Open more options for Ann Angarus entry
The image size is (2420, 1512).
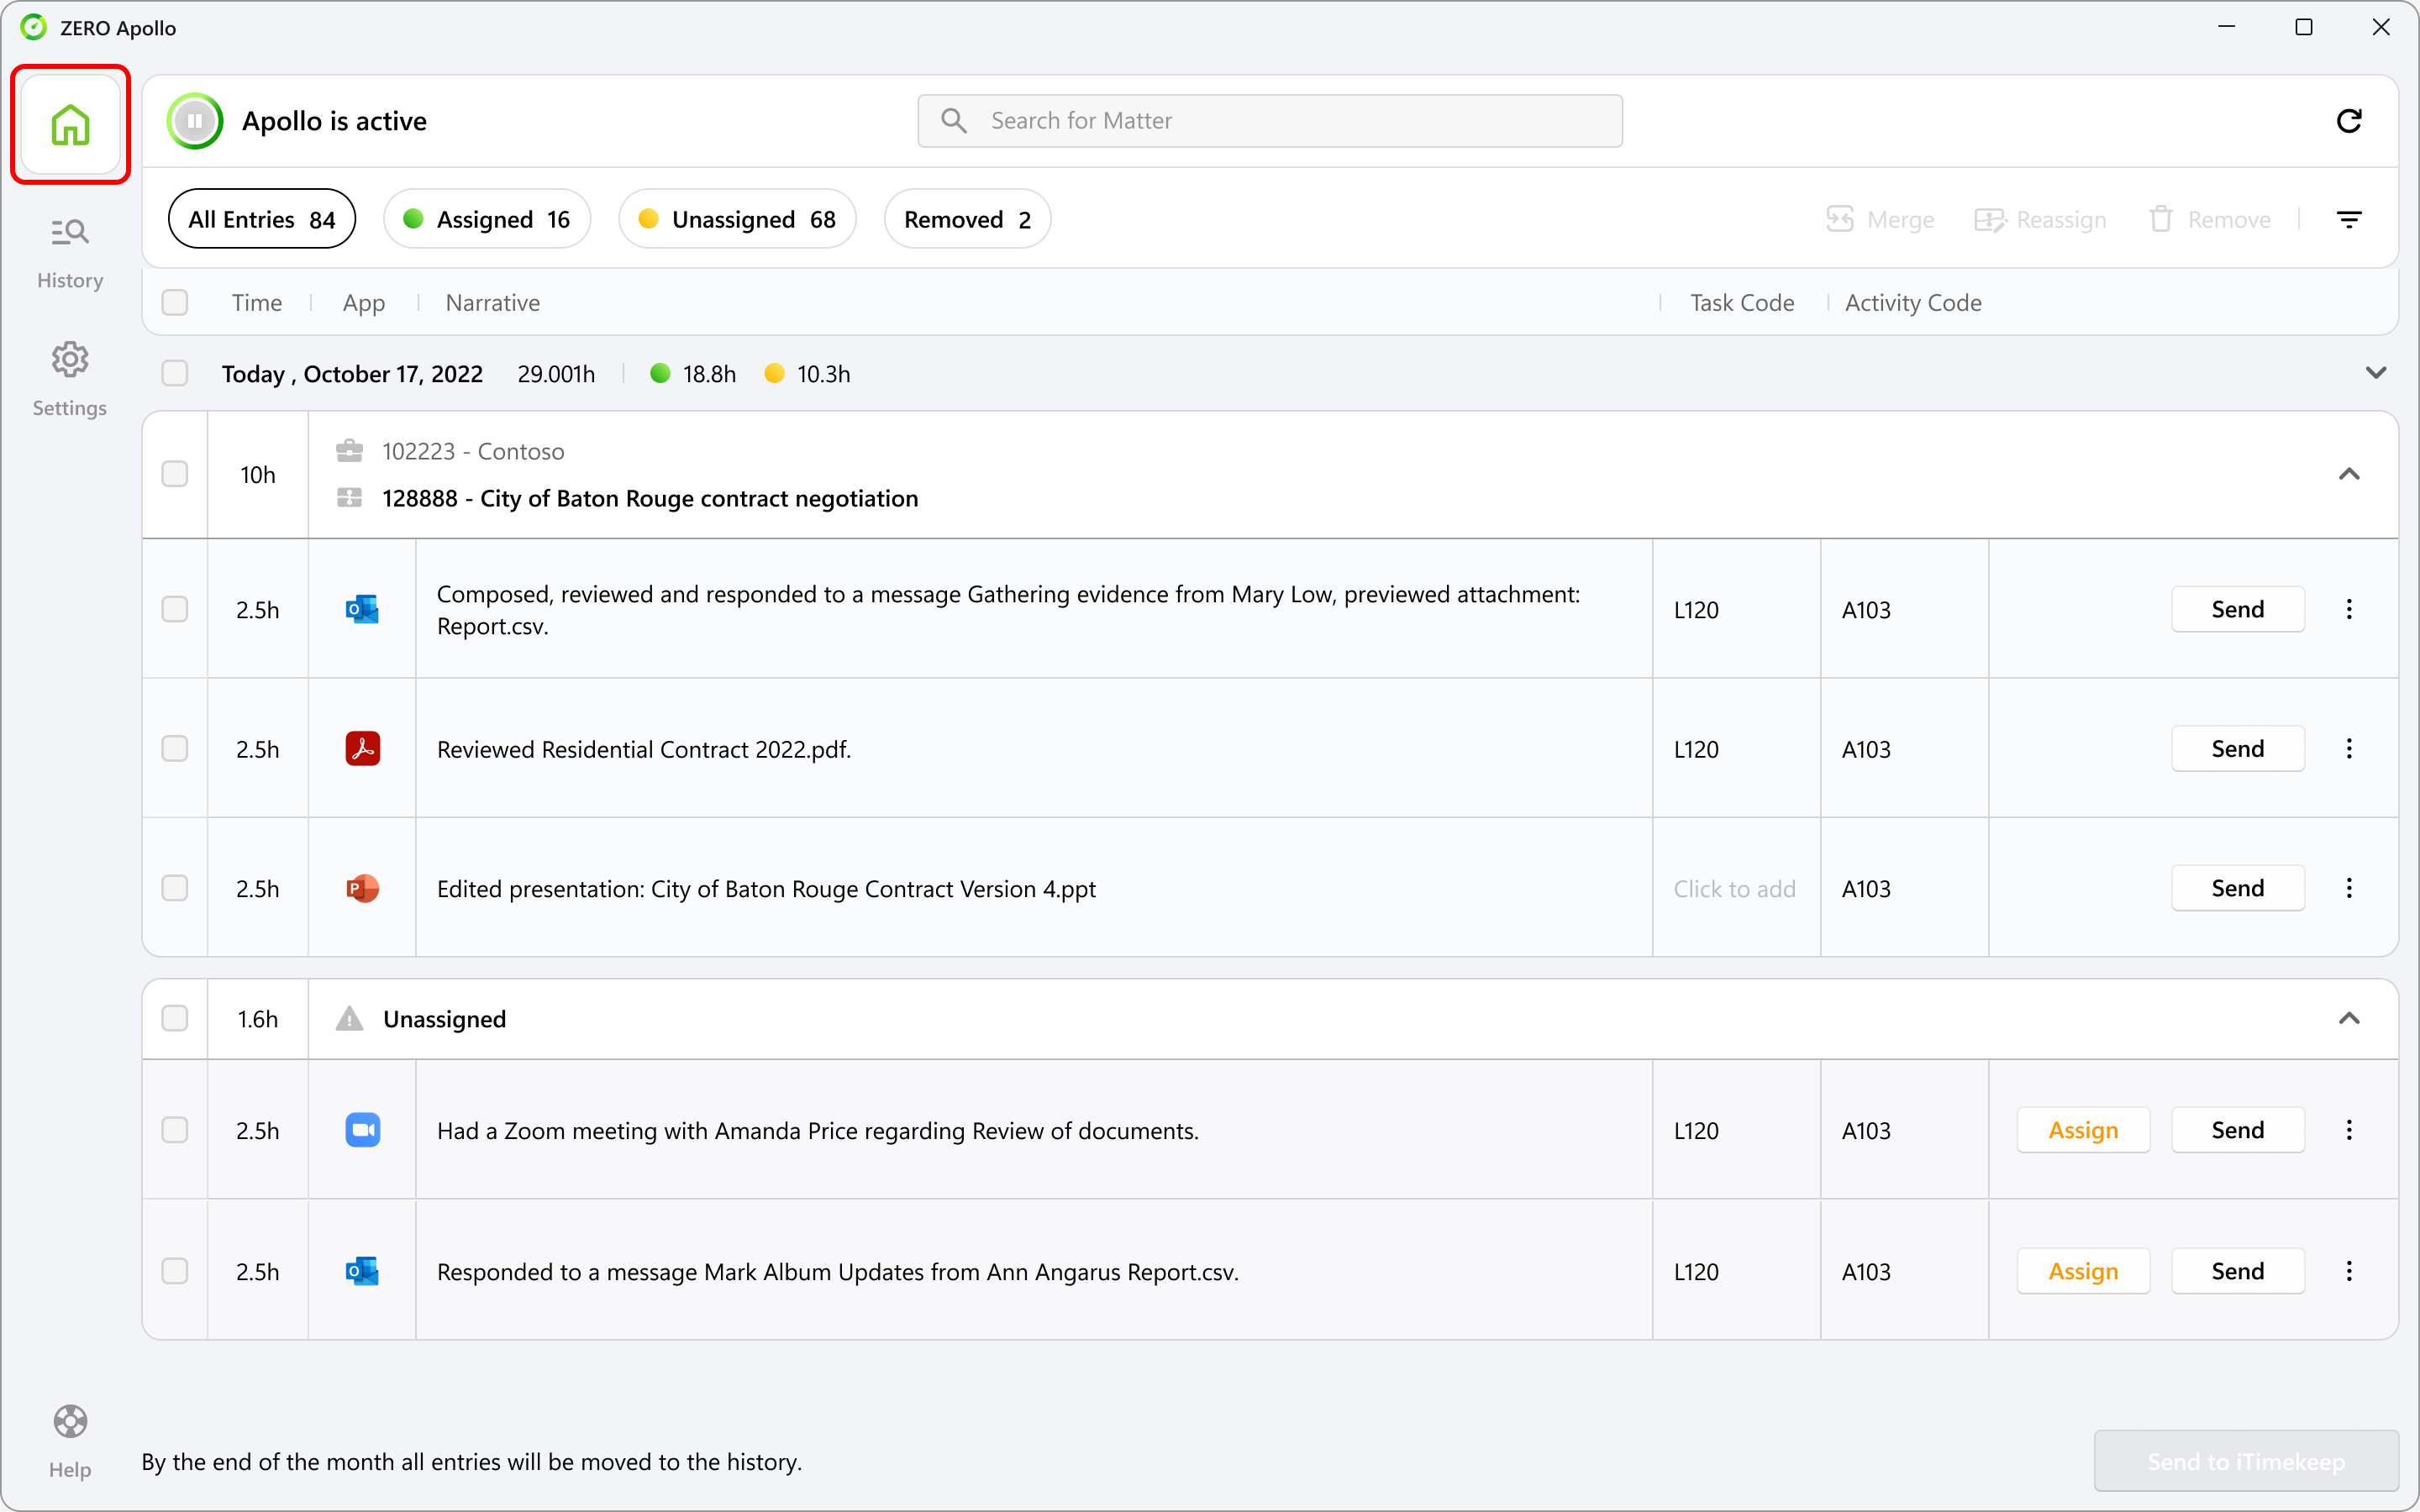(2349, 1271)
